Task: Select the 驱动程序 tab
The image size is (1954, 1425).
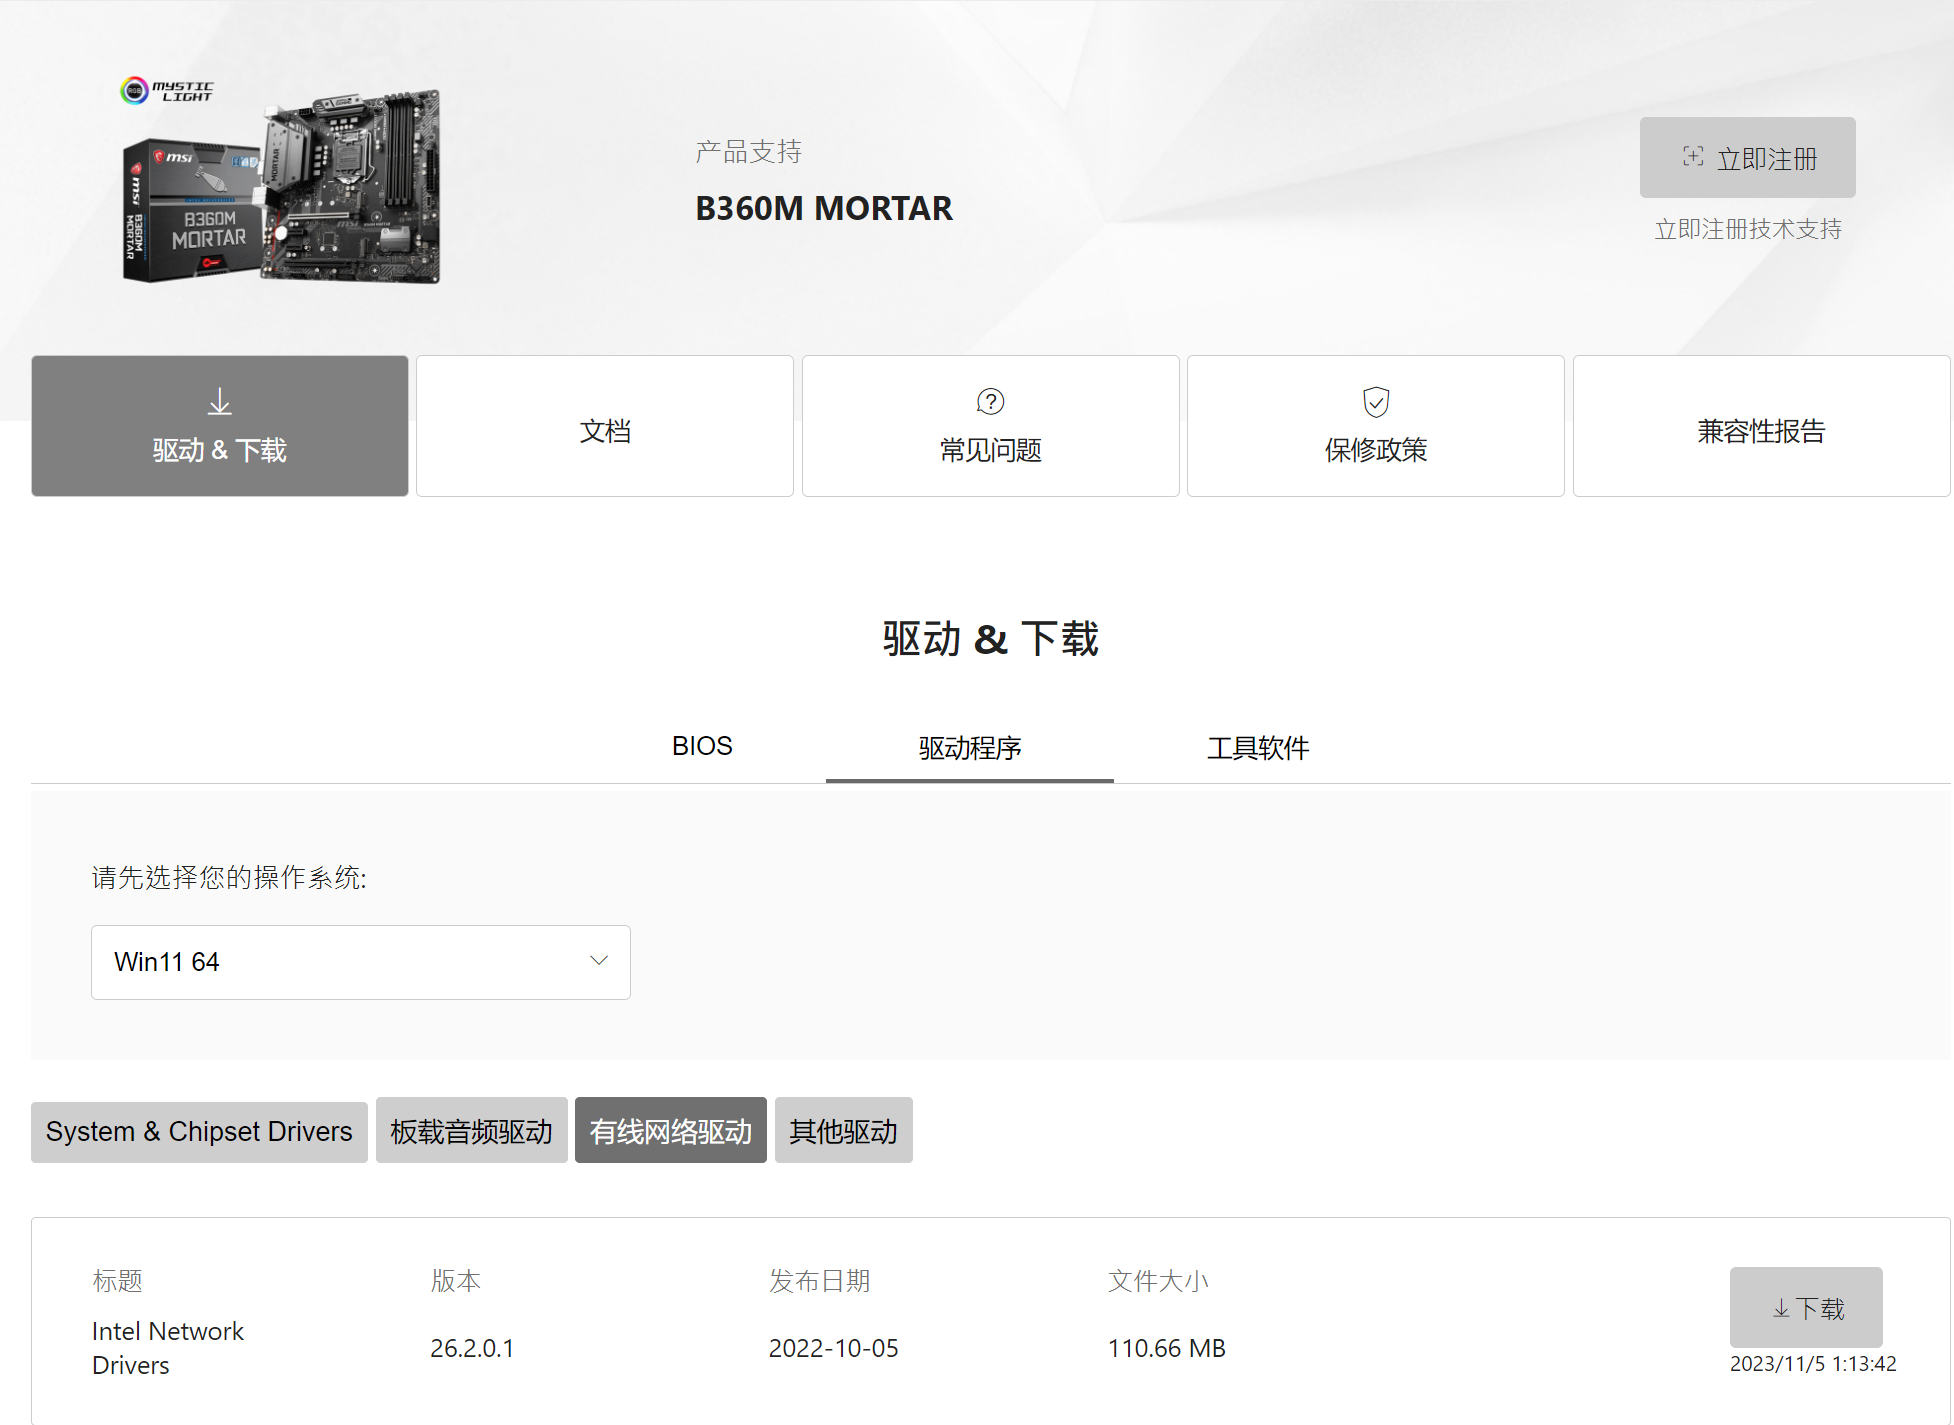Action: [x=970, y=747]
